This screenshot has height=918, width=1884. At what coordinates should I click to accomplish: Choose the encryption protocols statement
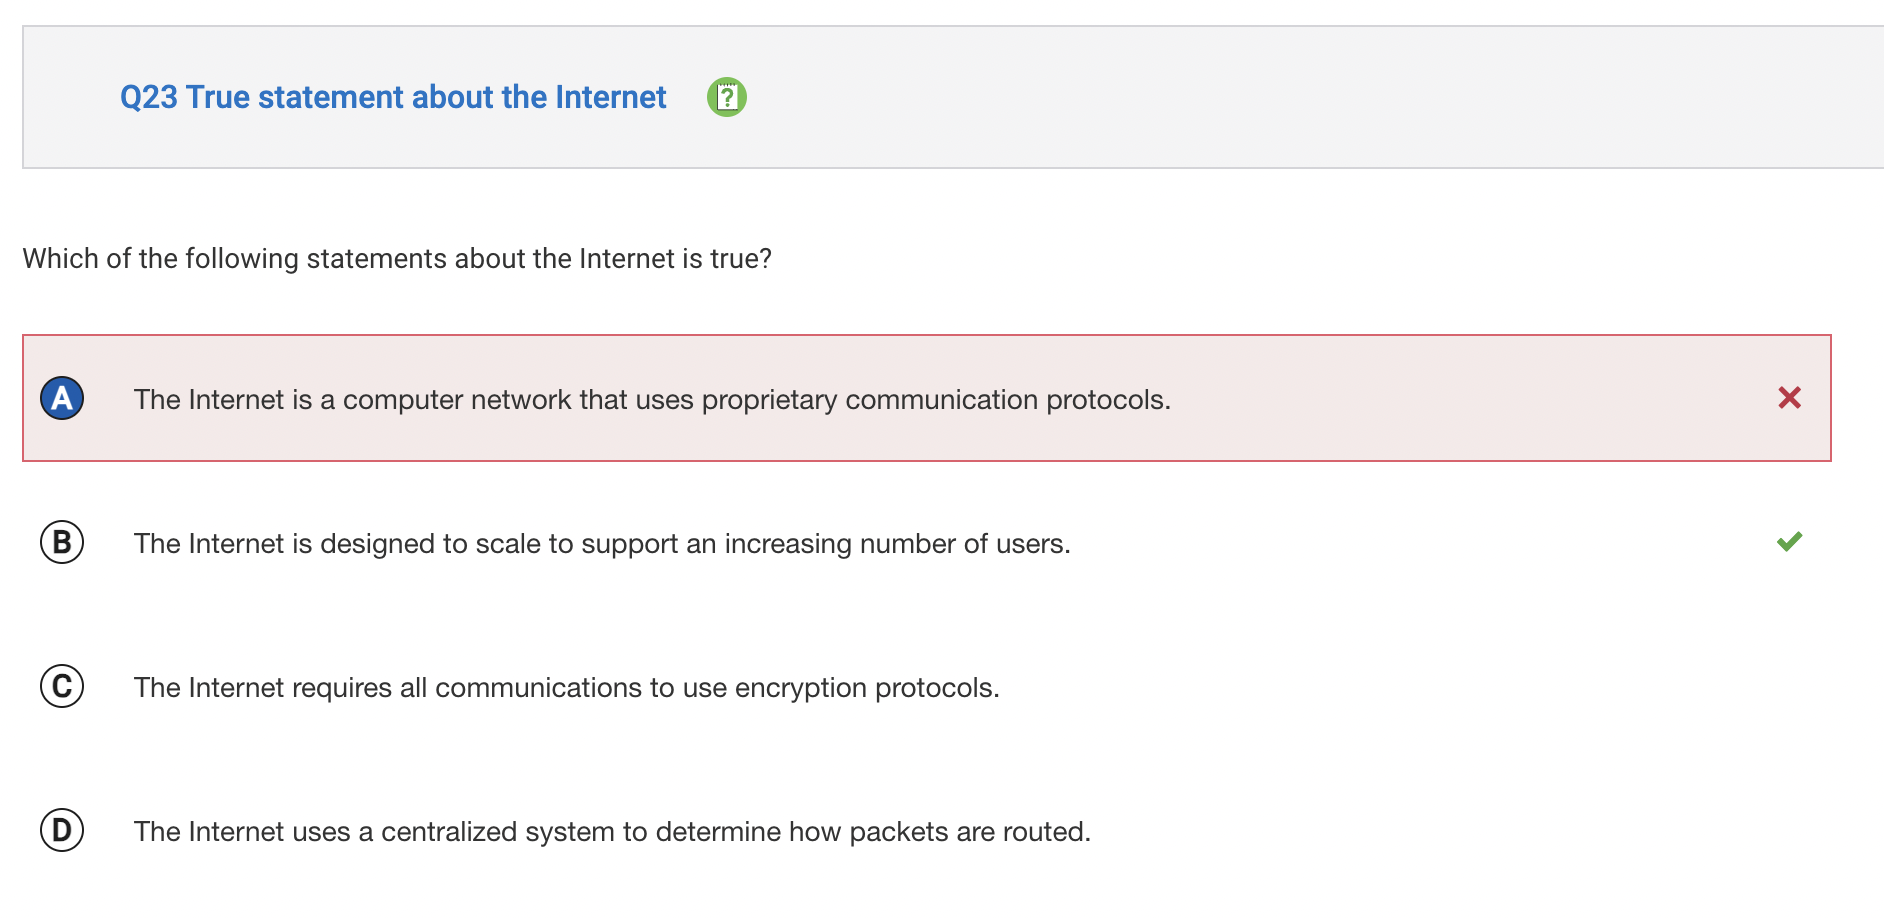pyautogui.click(x=567, y=687)
